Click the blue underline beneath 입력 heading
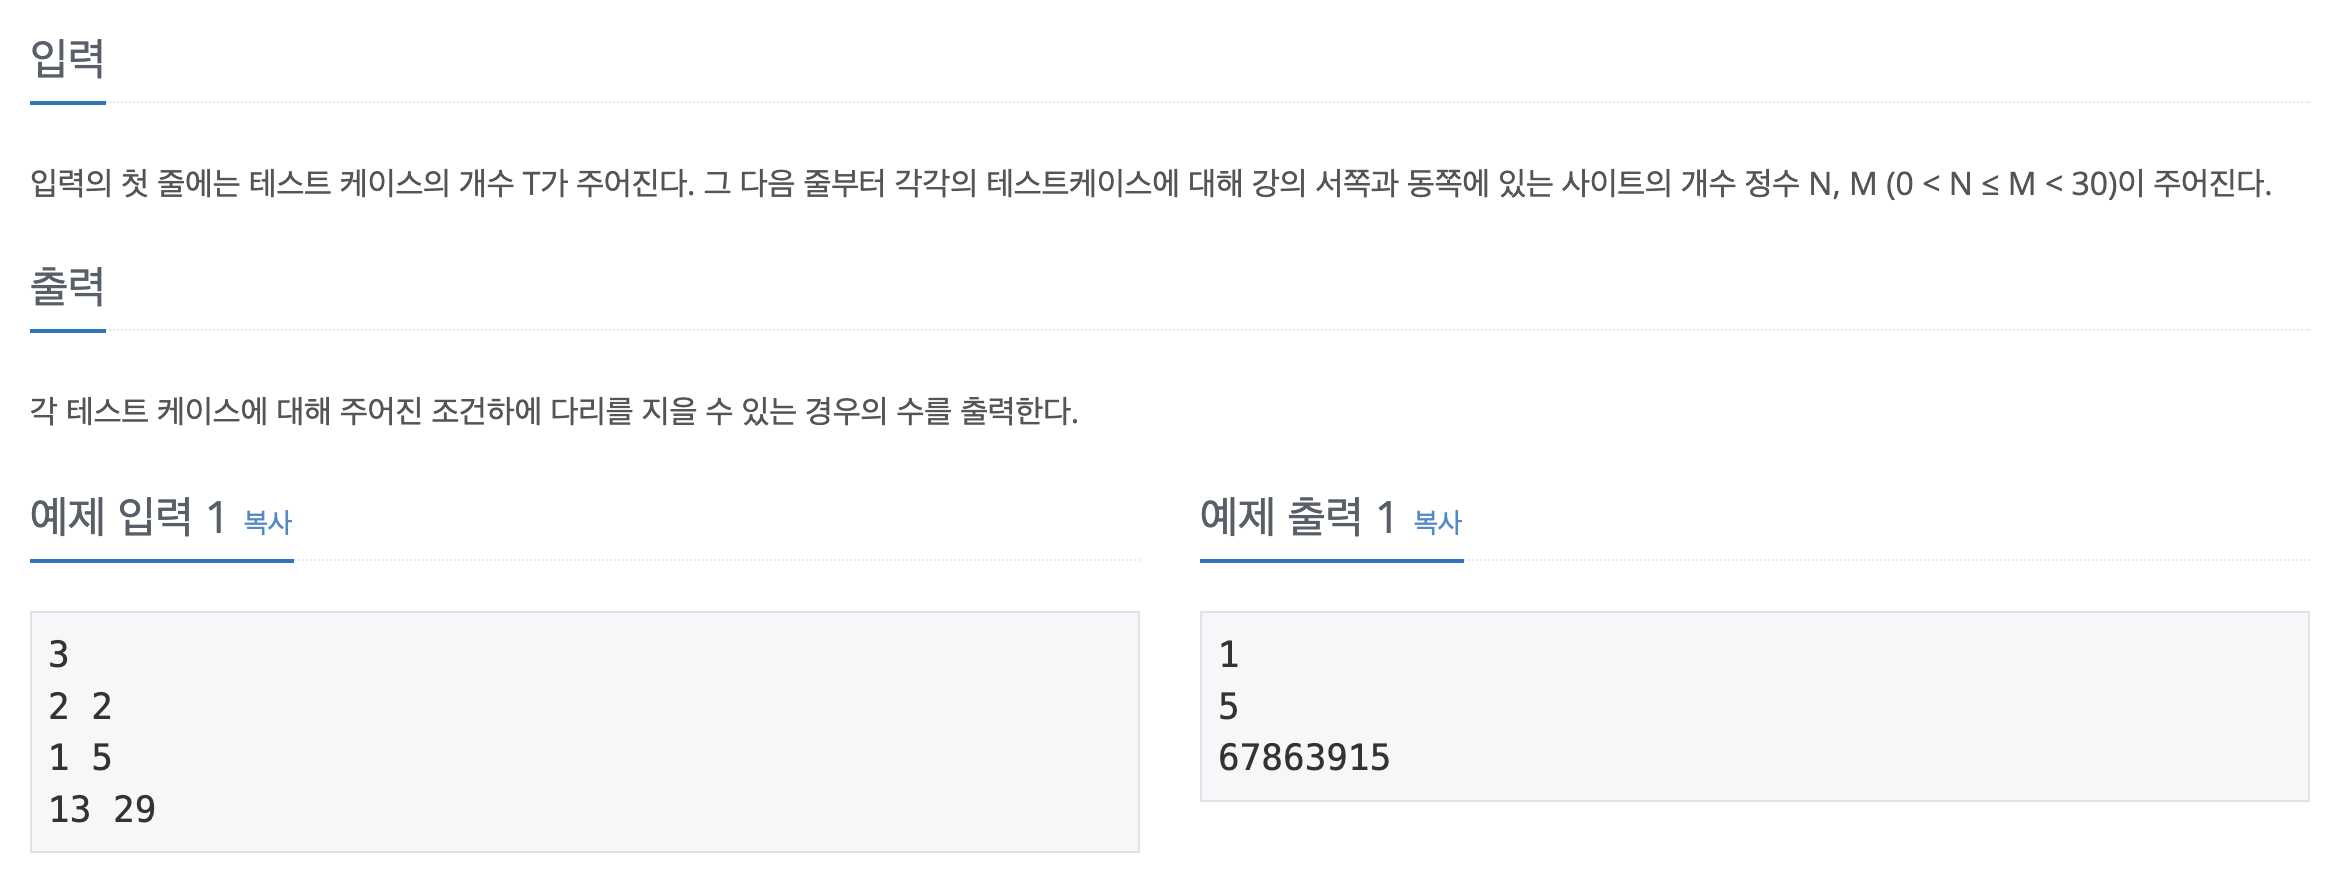 tap(68, 102)
